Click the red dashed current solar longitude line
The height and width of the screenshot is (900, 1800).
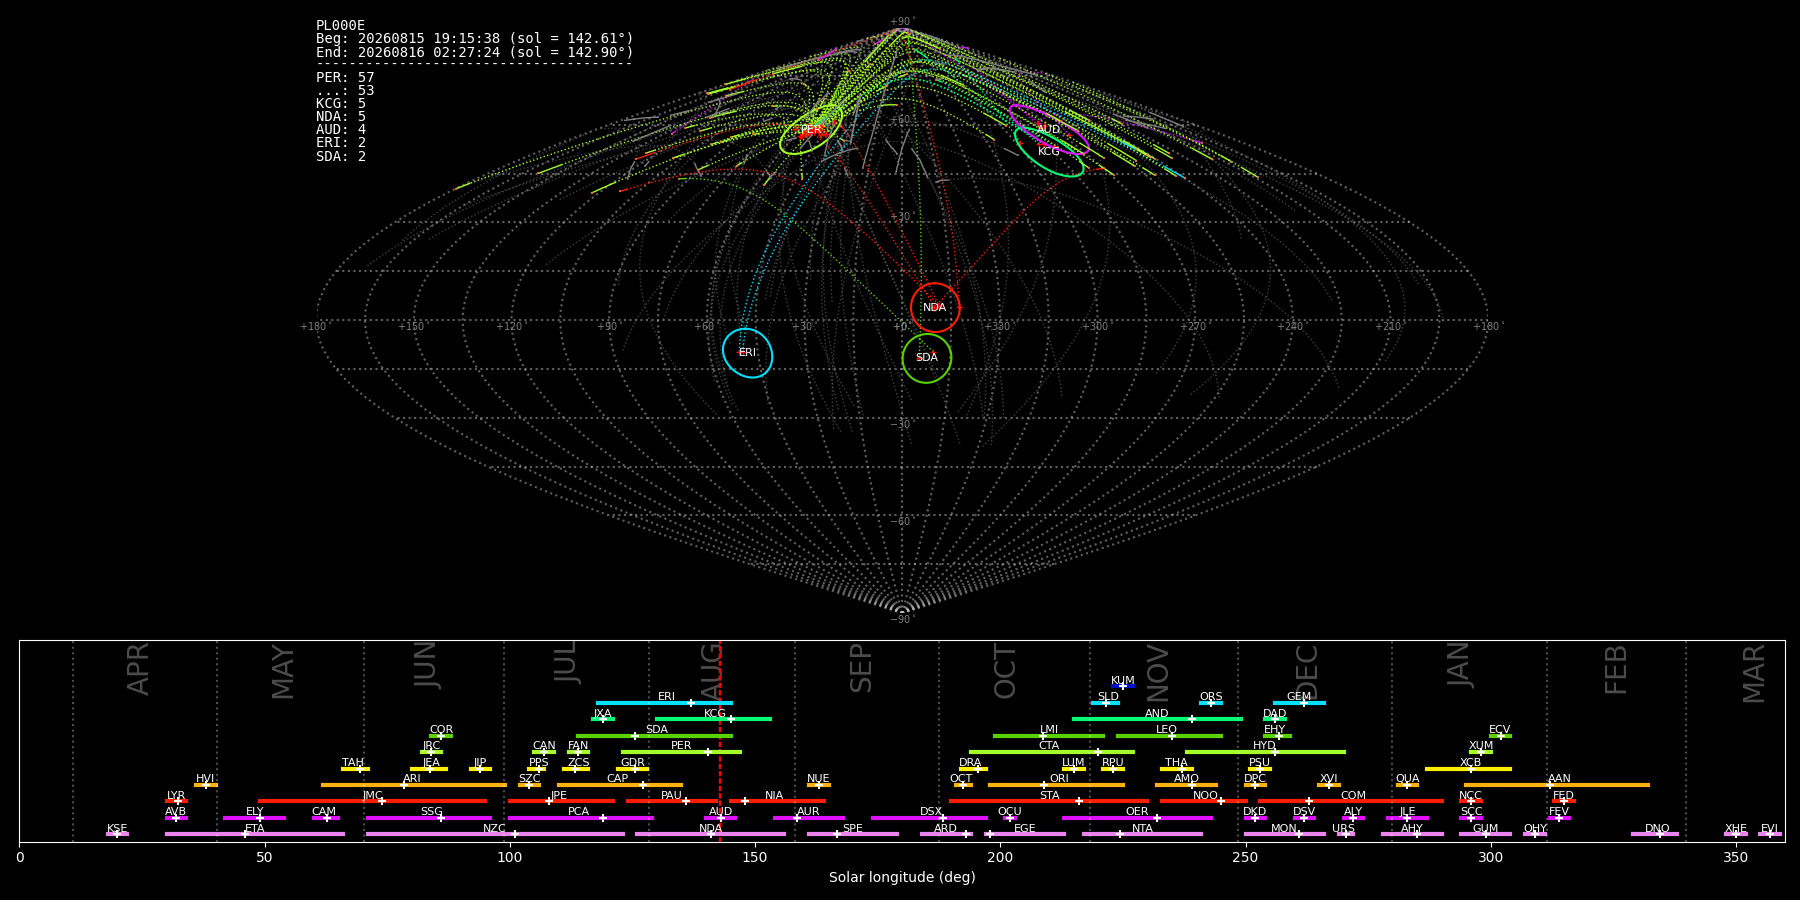720,741
